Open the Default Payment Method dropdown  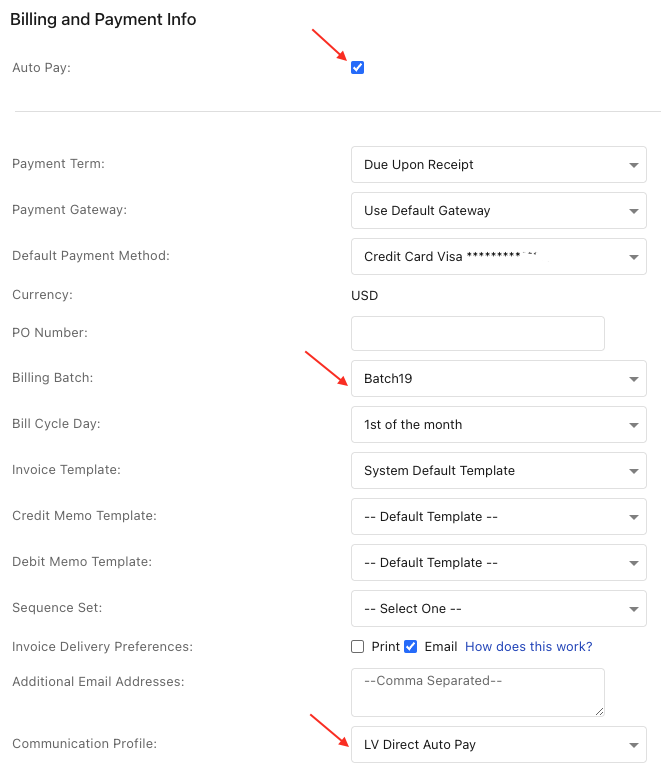pyautogui.click(x=498, y=257)
